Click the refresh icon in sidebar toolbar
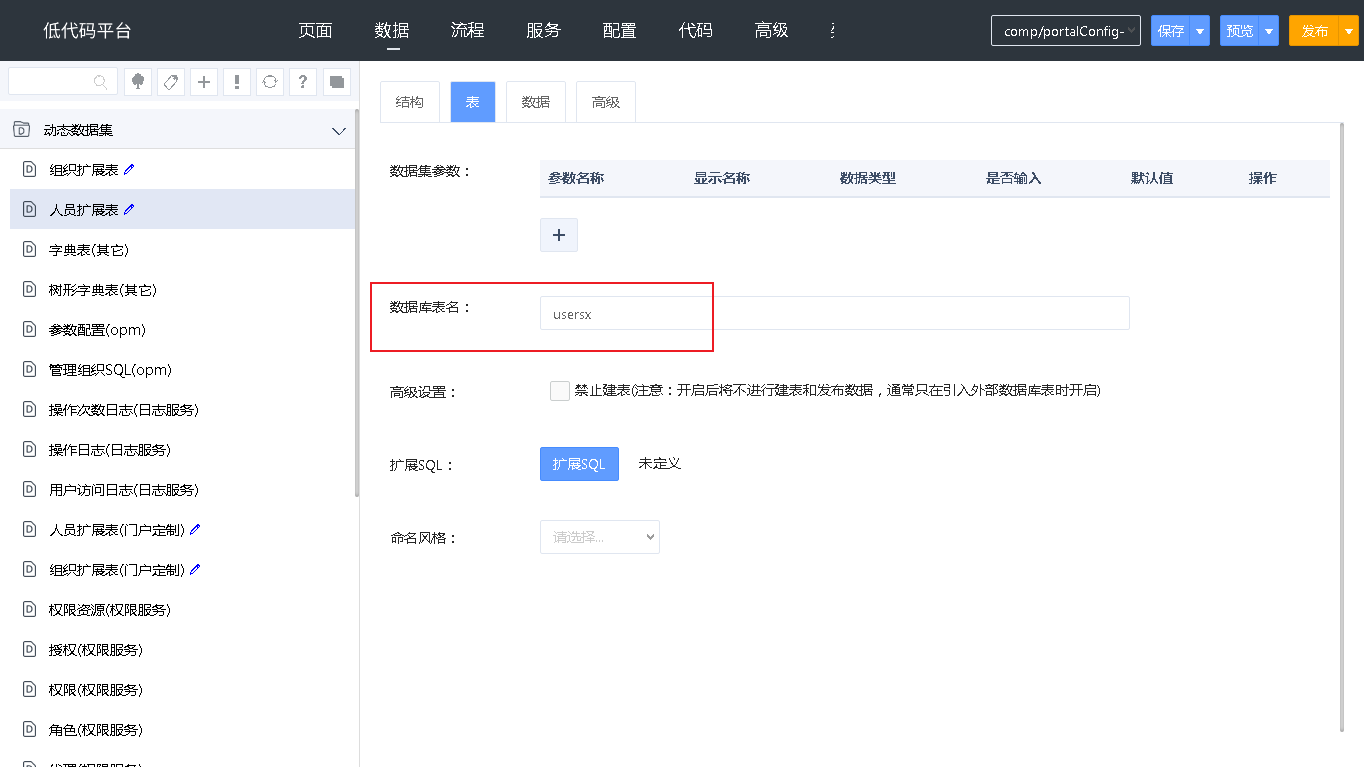1364x767 pixels. point(270,82)
